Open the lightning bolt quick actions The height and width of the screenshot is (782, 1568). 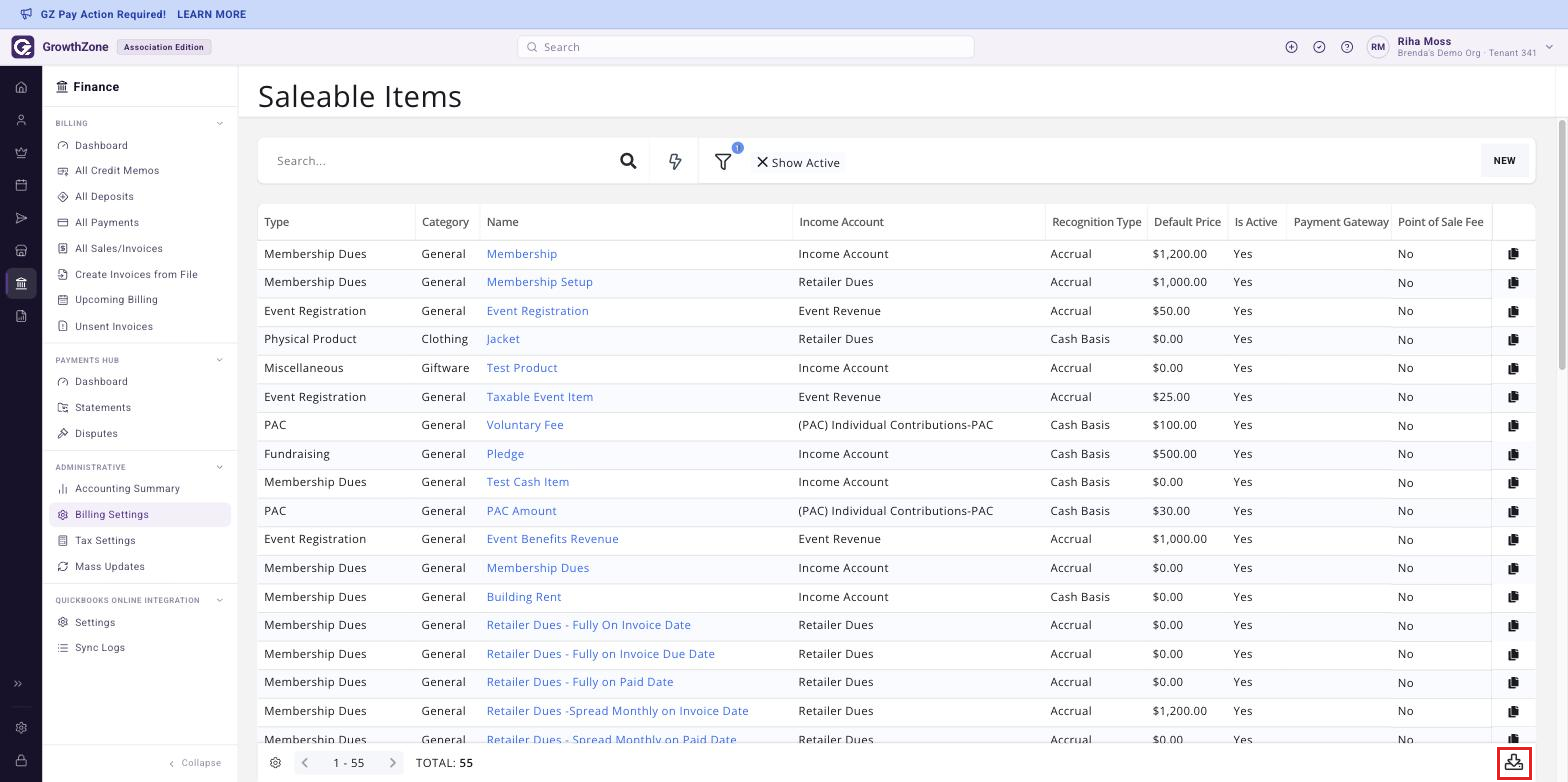675,161
